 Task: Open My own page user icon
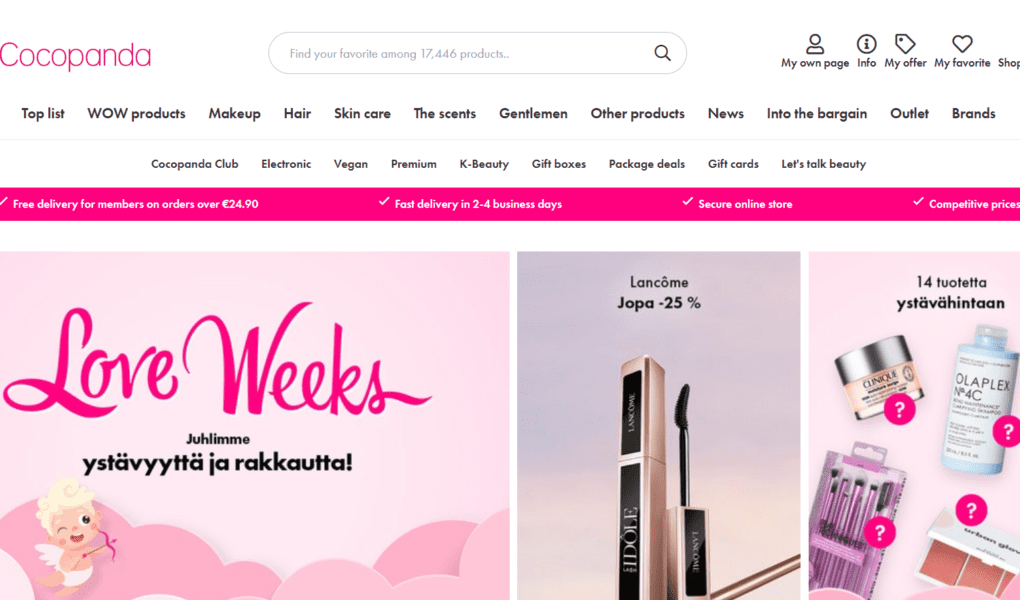pos(814,44)
